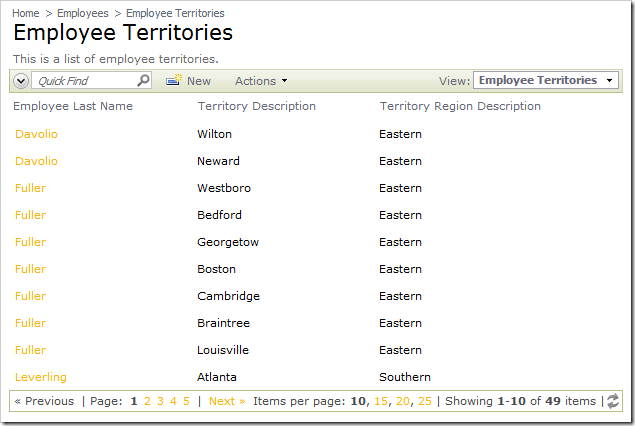
Task: Click the New record icon
Action: 174,81
